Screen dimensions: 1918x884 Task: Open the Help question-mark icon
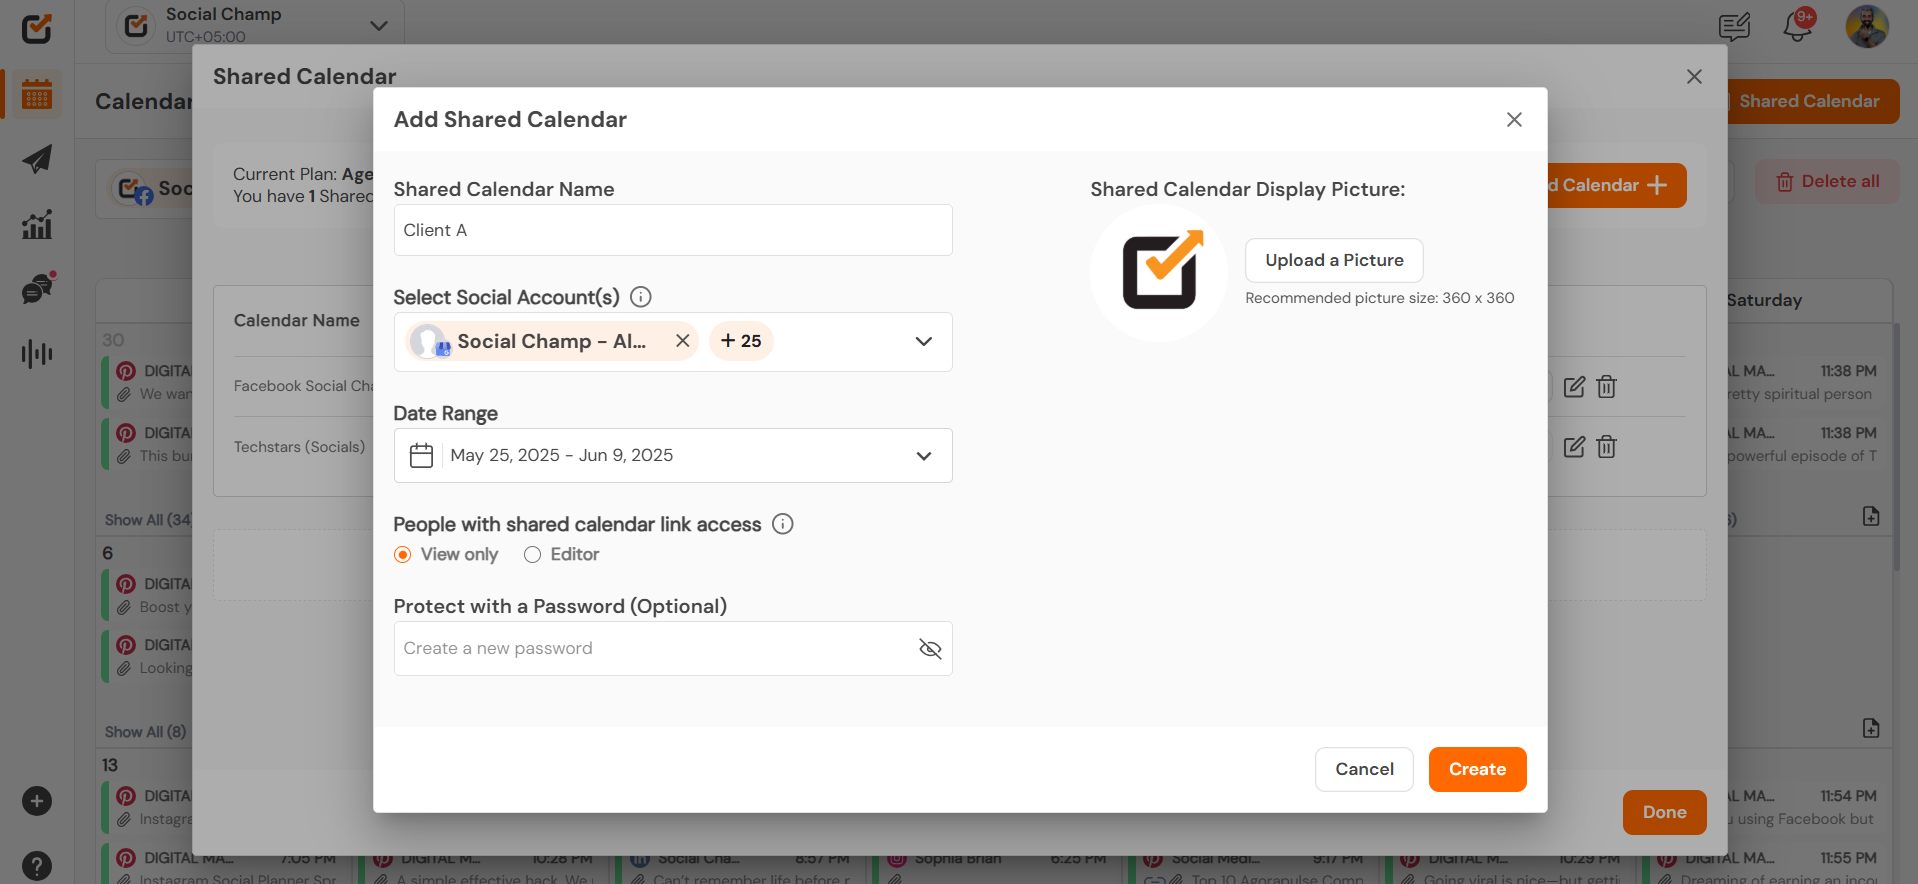[37, 866]
